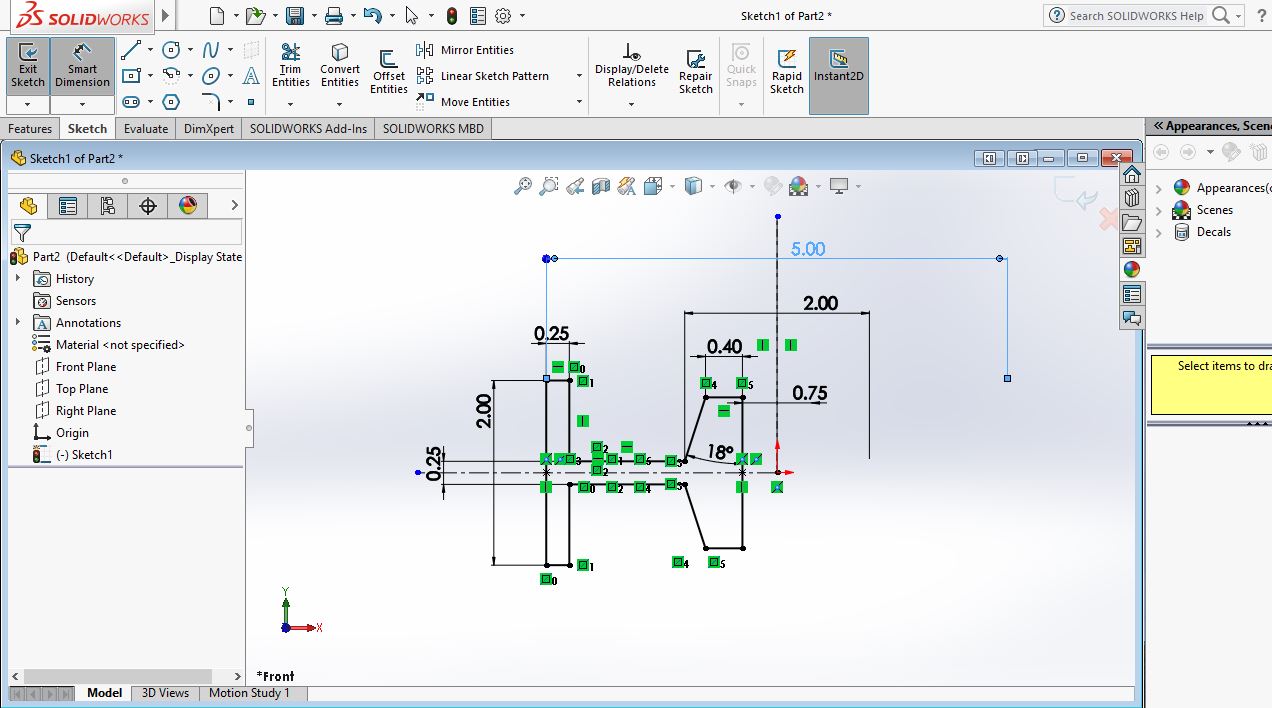The width and height of the screenshot is (1272, 708).
Task: Click the 18° angle dimension
Action: point(720,452)
